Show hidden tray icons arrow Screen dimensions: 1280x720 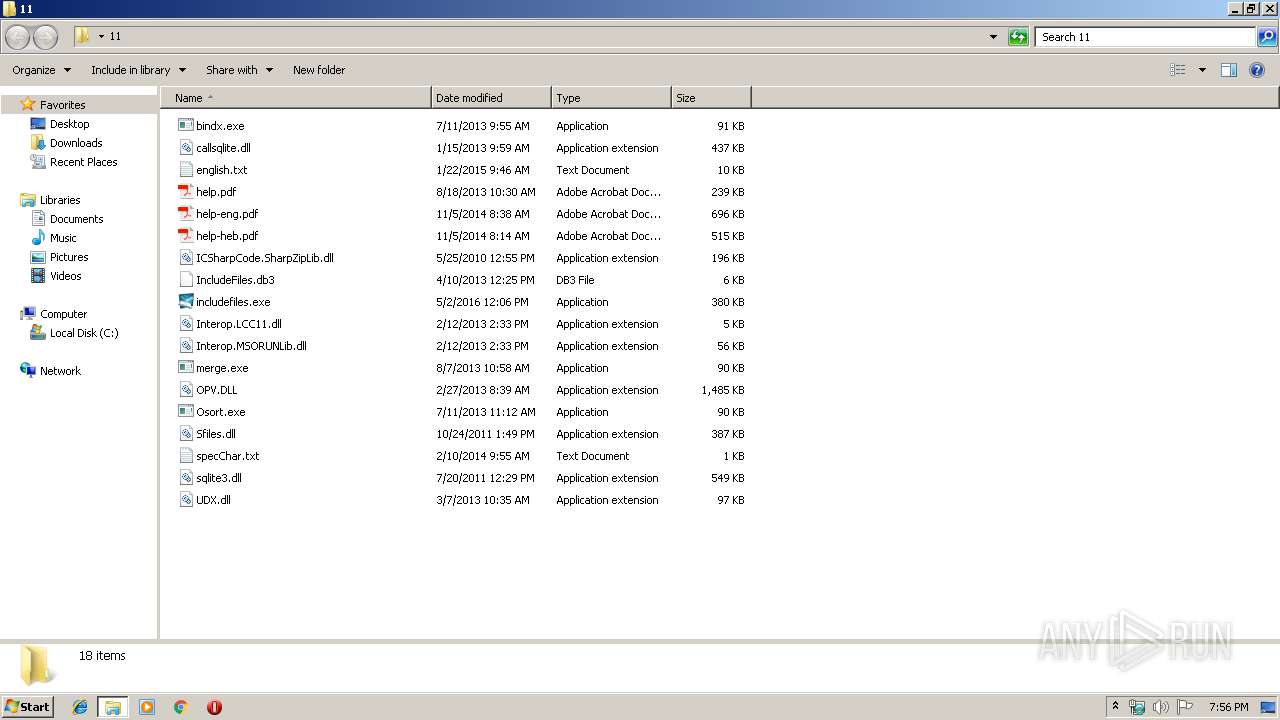pyautogui.click(x=1115, y=707)
